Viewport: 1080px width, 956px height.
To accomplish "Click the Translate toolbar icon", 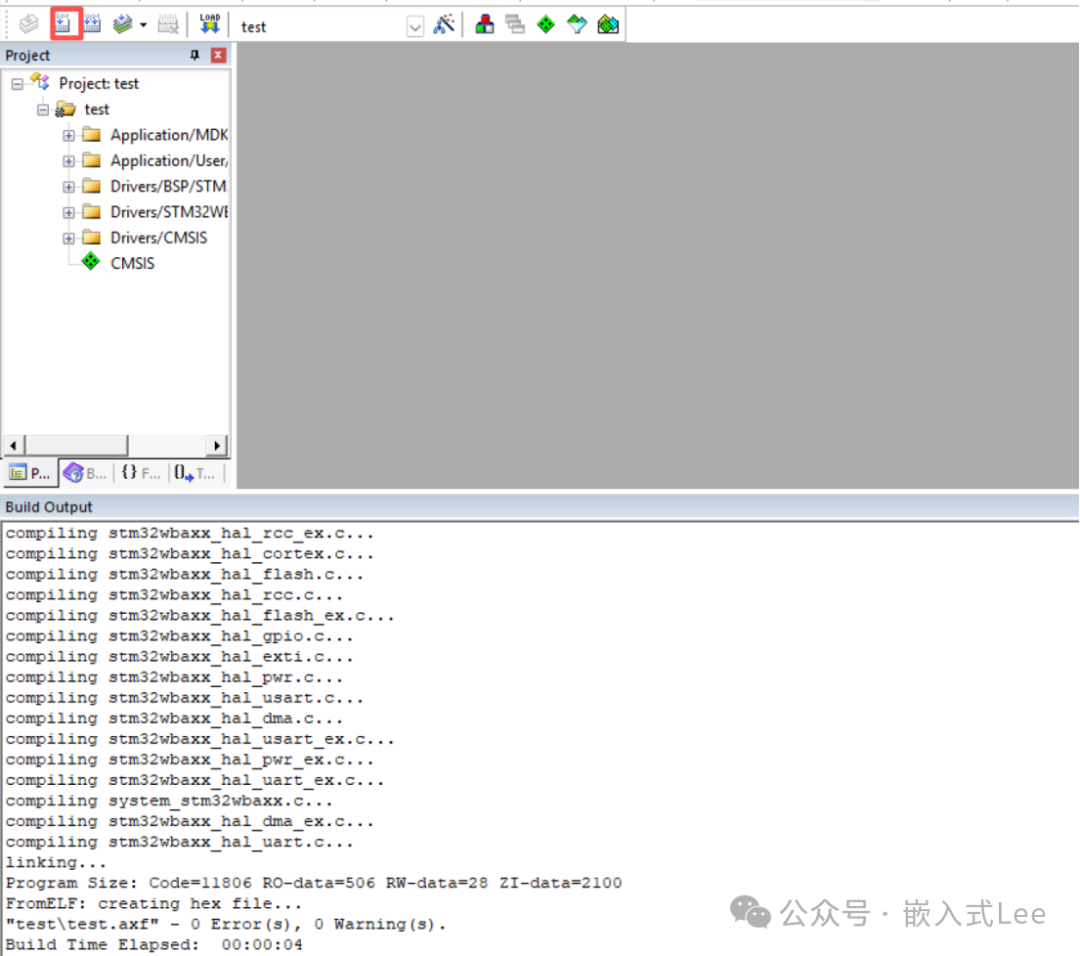I will 29,25.
